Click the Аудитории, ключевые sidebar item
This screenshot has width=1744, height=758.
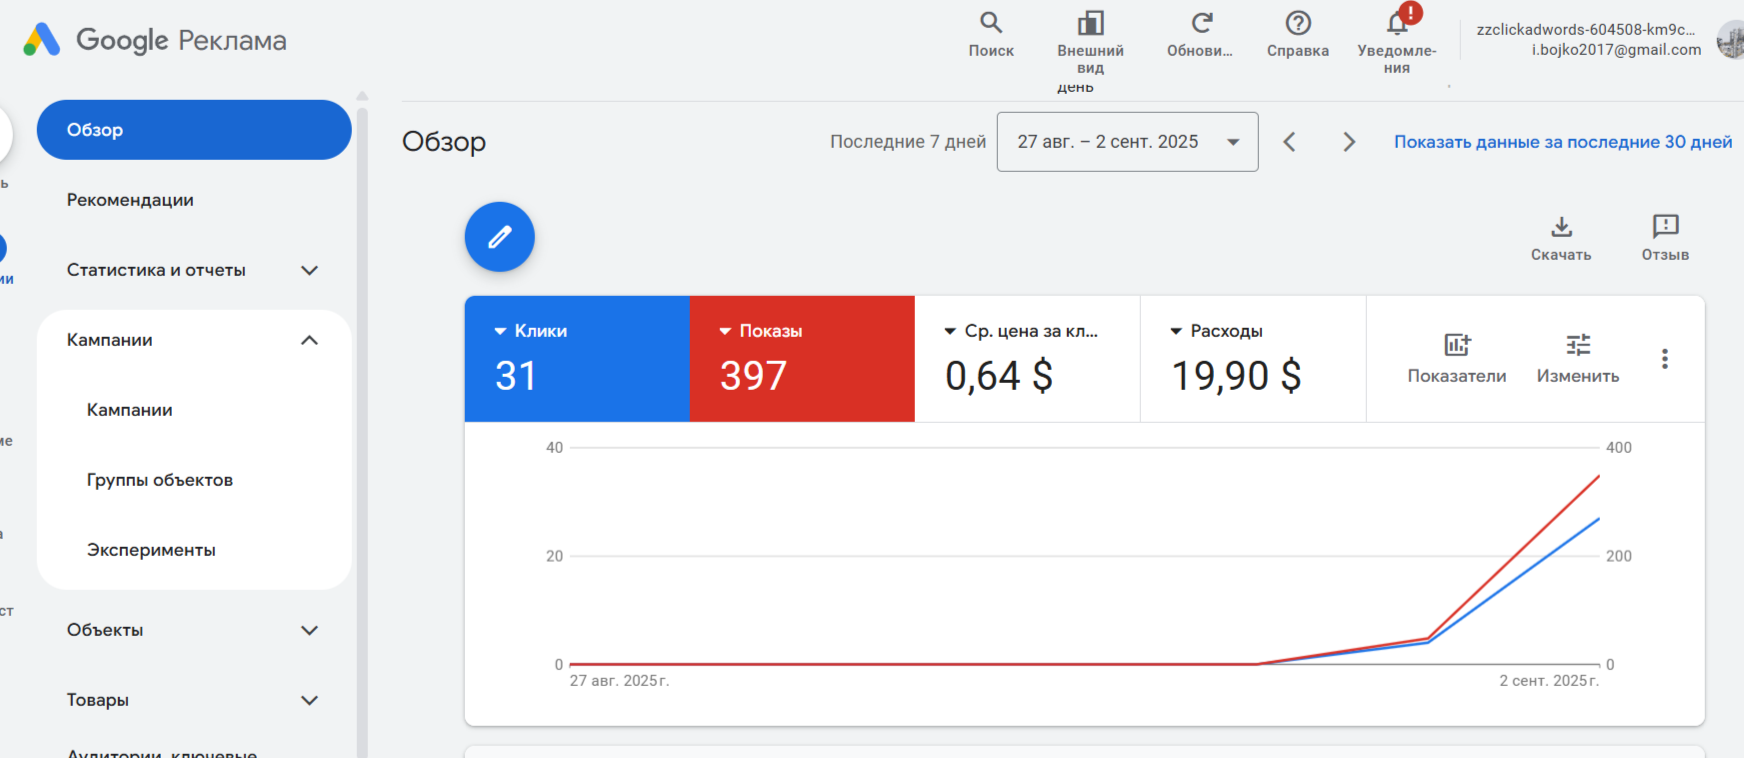(x=162, y=752)
